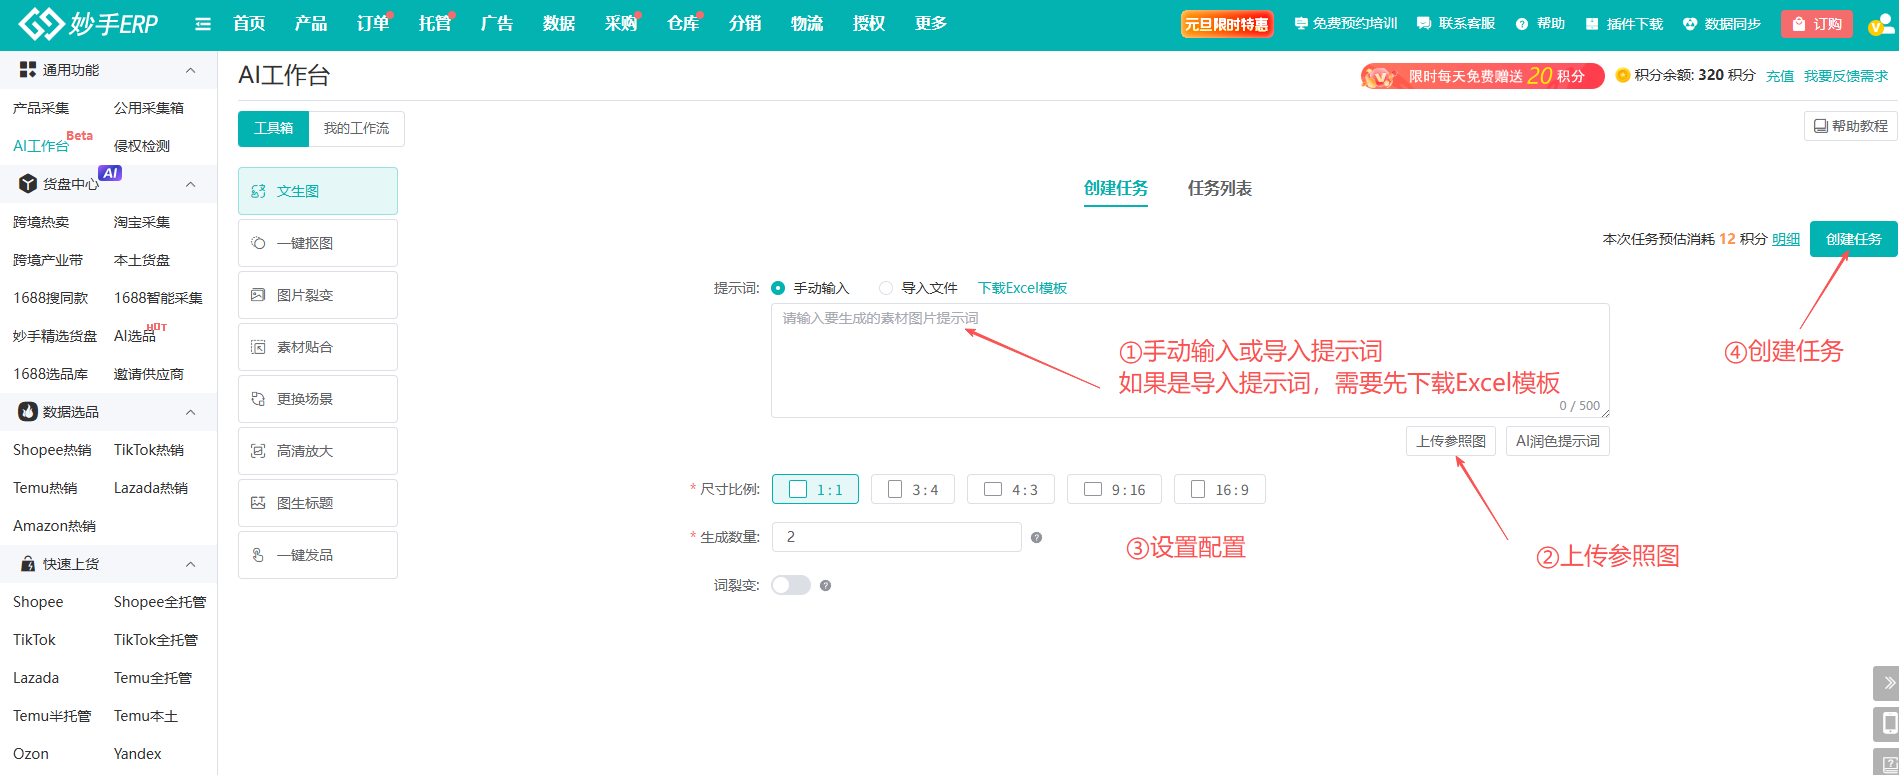Image resolution: width=1899 pixels, height=775 pixels.
Task: Select the 文生图 tool icon
Action: pyautogui.click(x=258, y=191)
